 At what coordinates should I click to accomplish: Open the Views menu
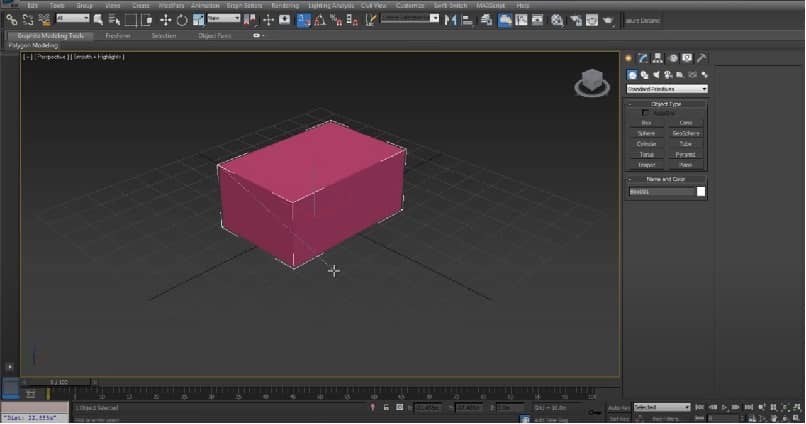tap(112, 5)
